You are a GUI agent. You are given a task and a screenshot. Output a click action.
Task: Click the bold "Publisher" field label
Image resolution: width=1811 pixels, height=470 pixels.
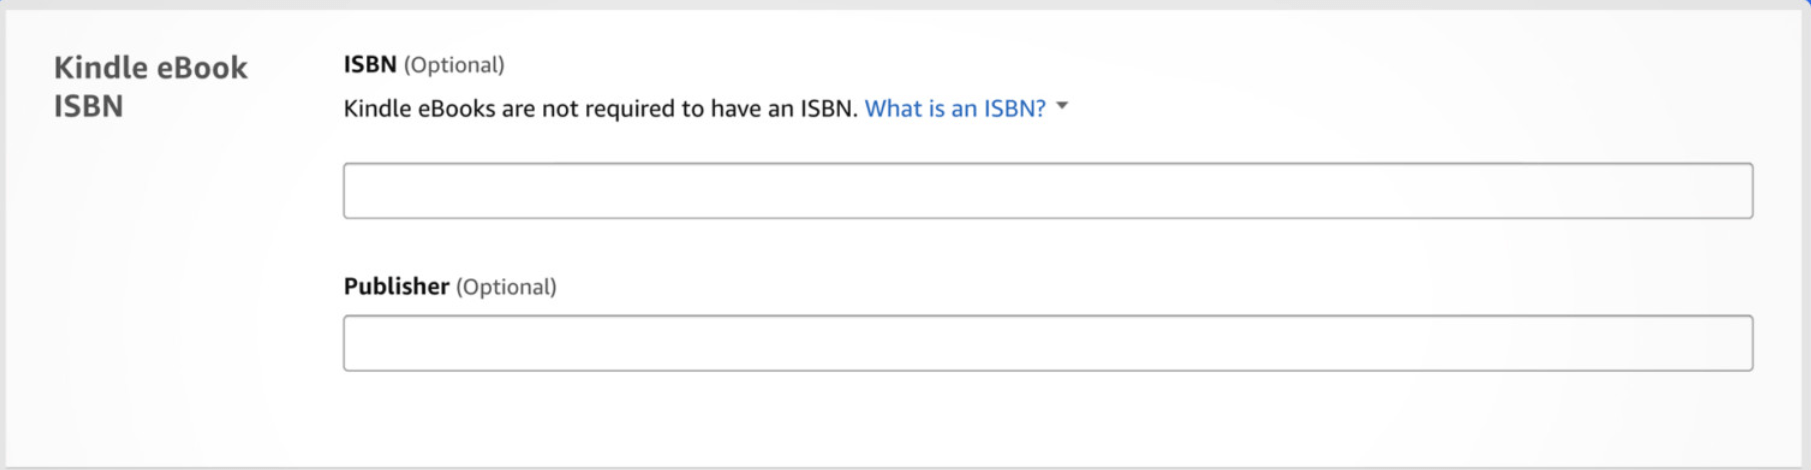coord(396,287)
